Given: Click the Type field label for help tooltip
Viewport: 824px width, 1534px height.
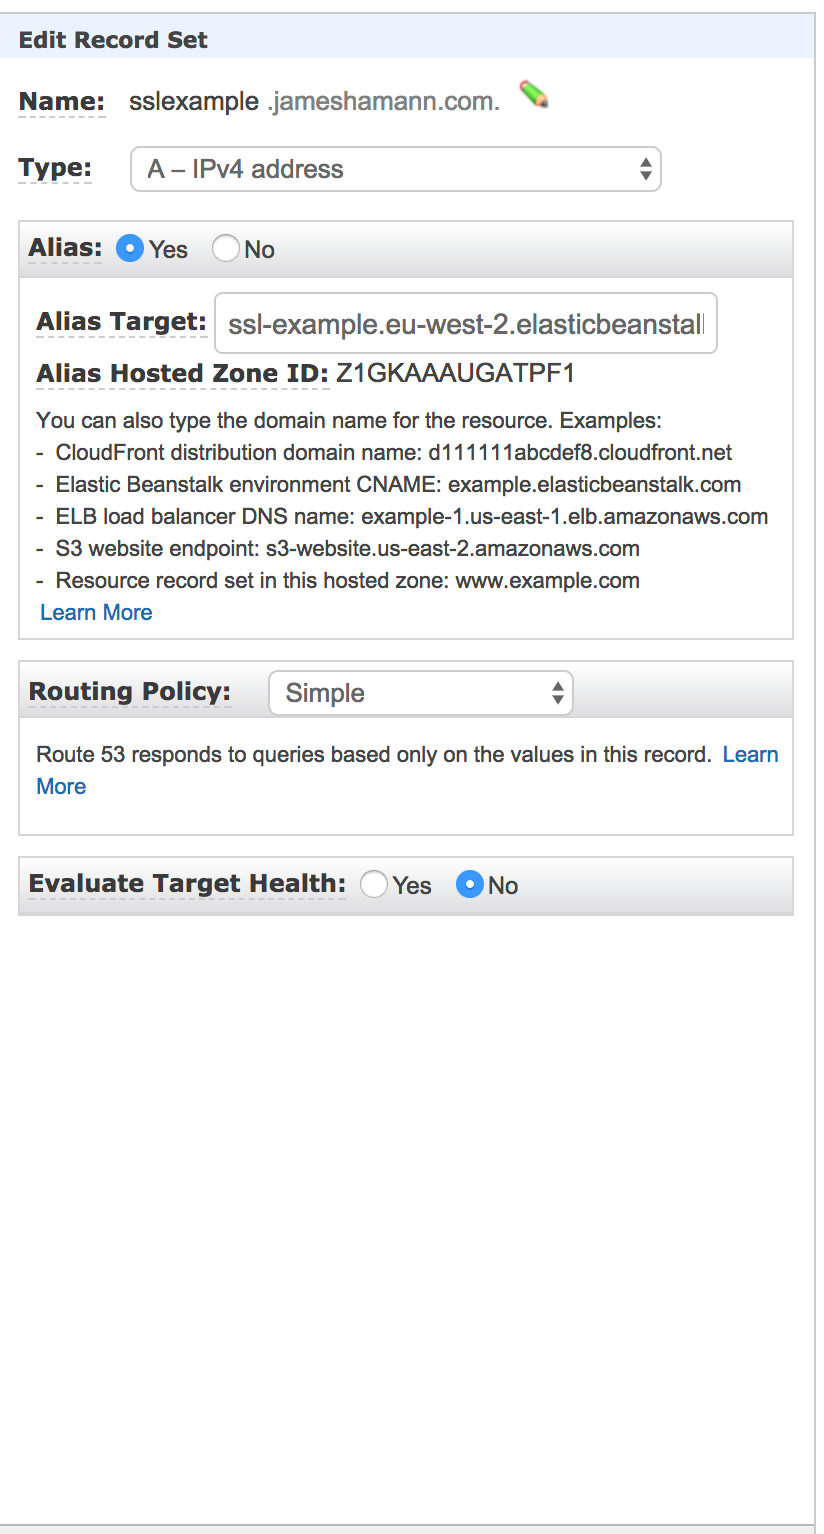Looking at the screenshot, I should [54, 167].
